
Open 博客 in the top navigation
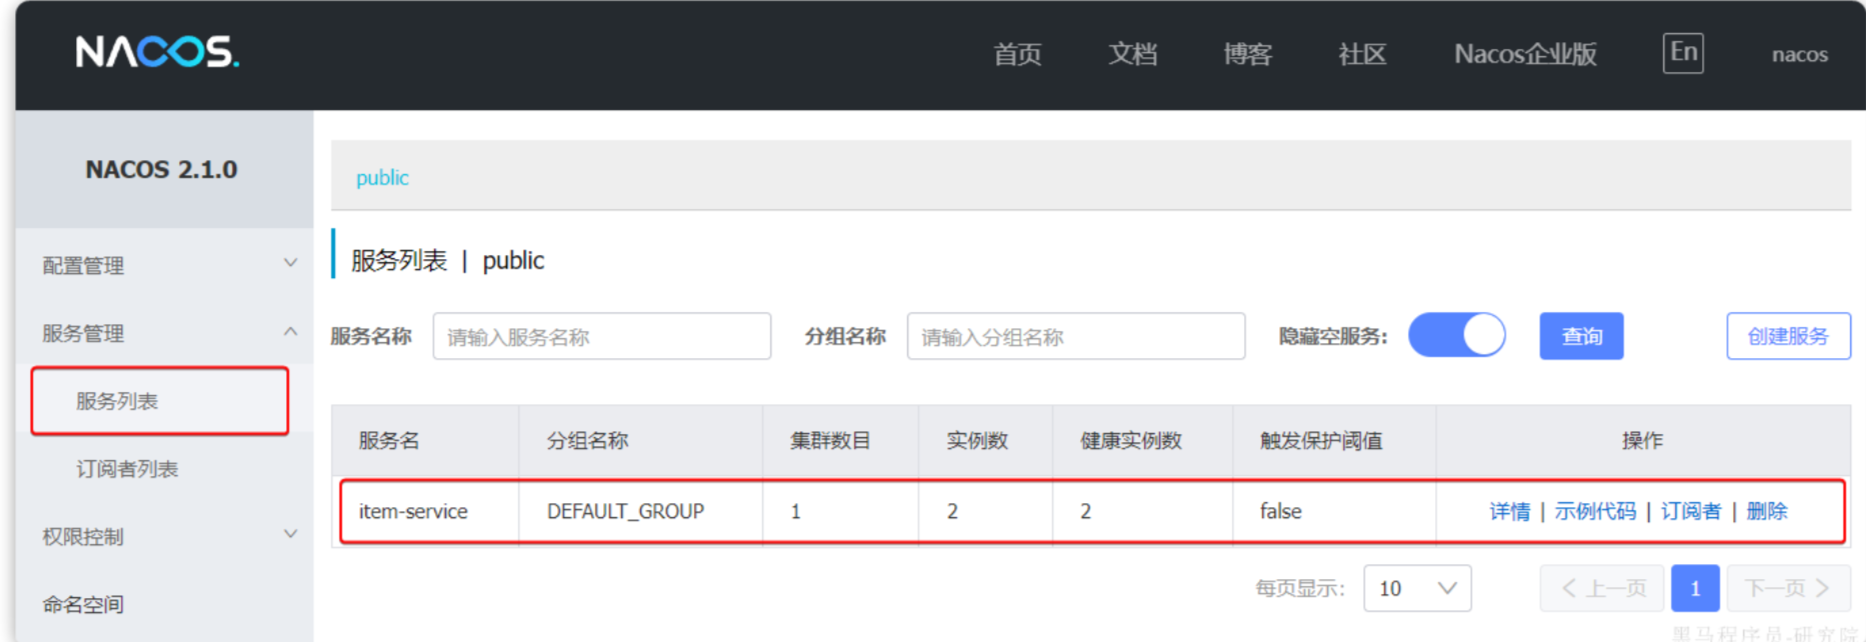(x=1247, y=54)
